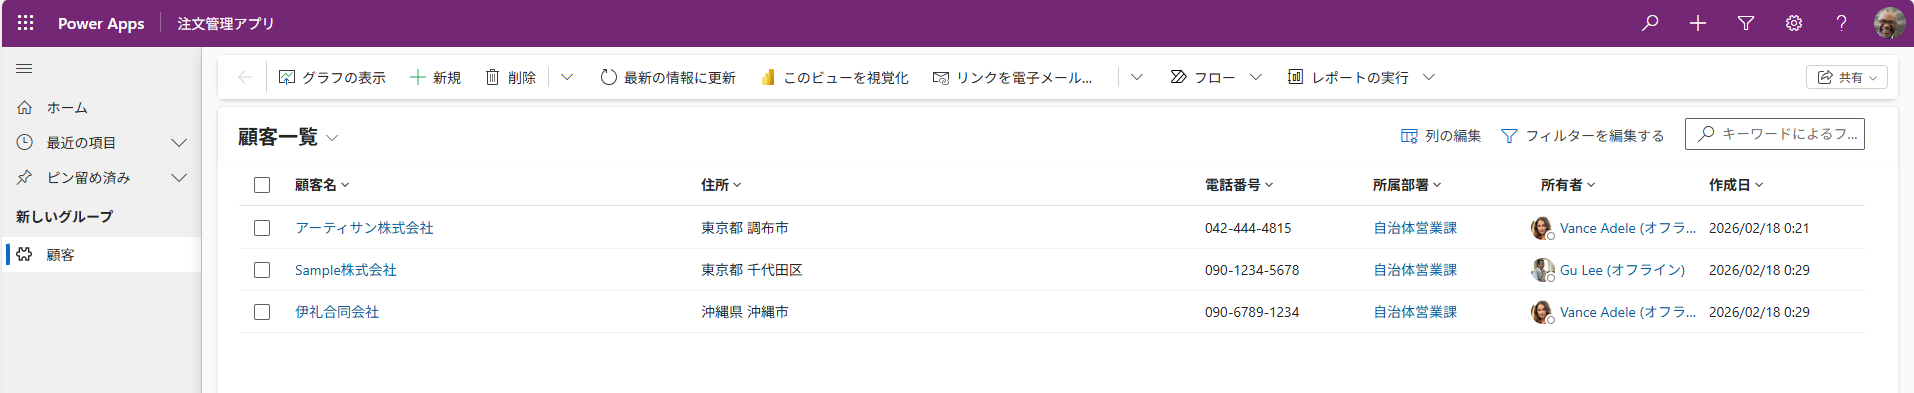1914x393 pixels.
Task: Open Vance Adele owner in 伊礼合同会社 row
Action: coord(1627,312)
